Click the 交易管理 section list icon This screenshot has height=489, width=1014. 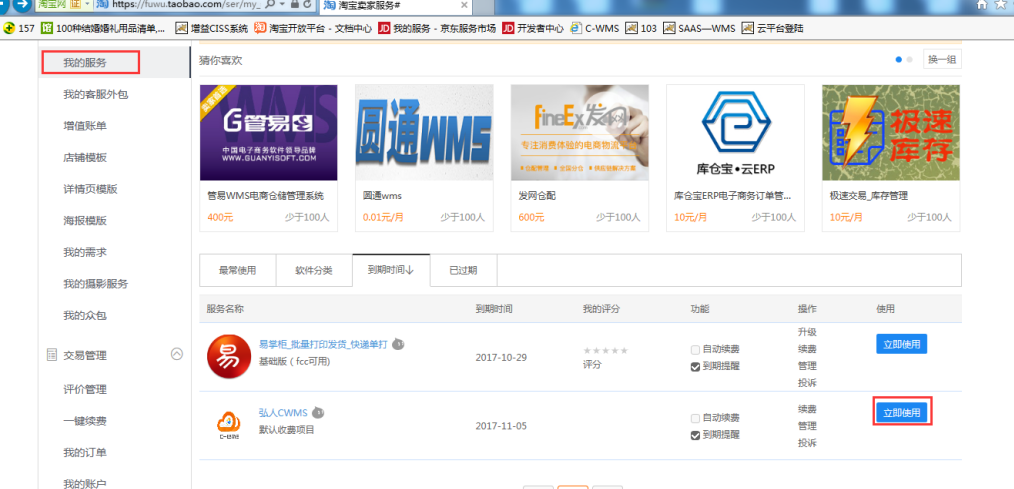(52, 354)
